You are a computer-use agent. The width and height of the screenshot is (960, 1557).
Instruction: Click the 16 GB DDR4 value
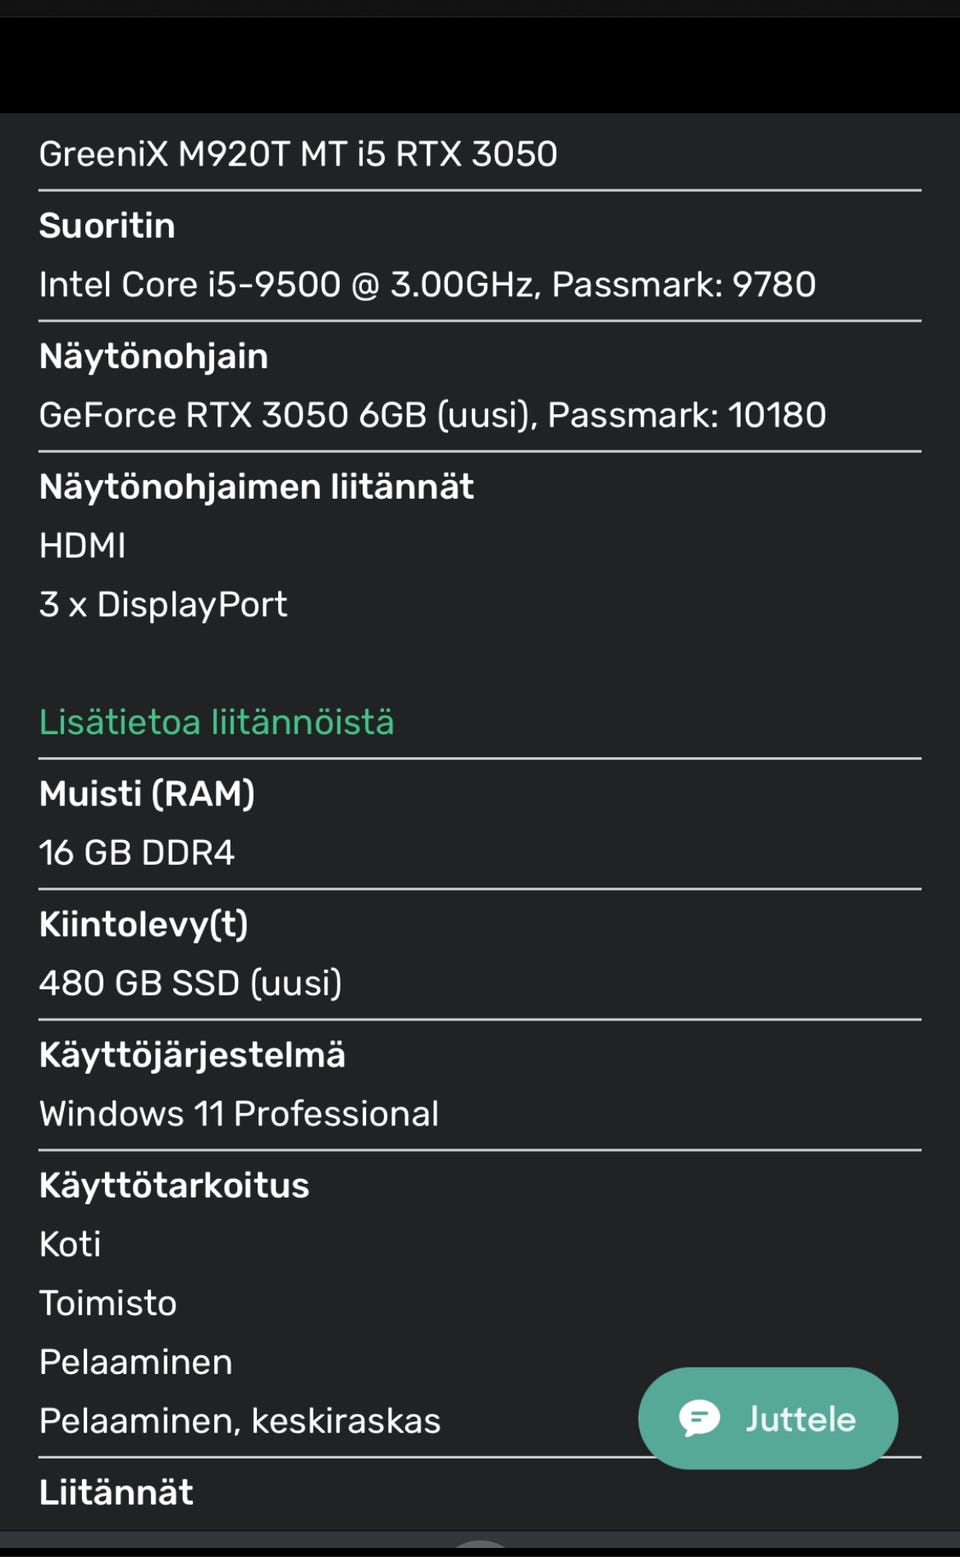point(137,853)
